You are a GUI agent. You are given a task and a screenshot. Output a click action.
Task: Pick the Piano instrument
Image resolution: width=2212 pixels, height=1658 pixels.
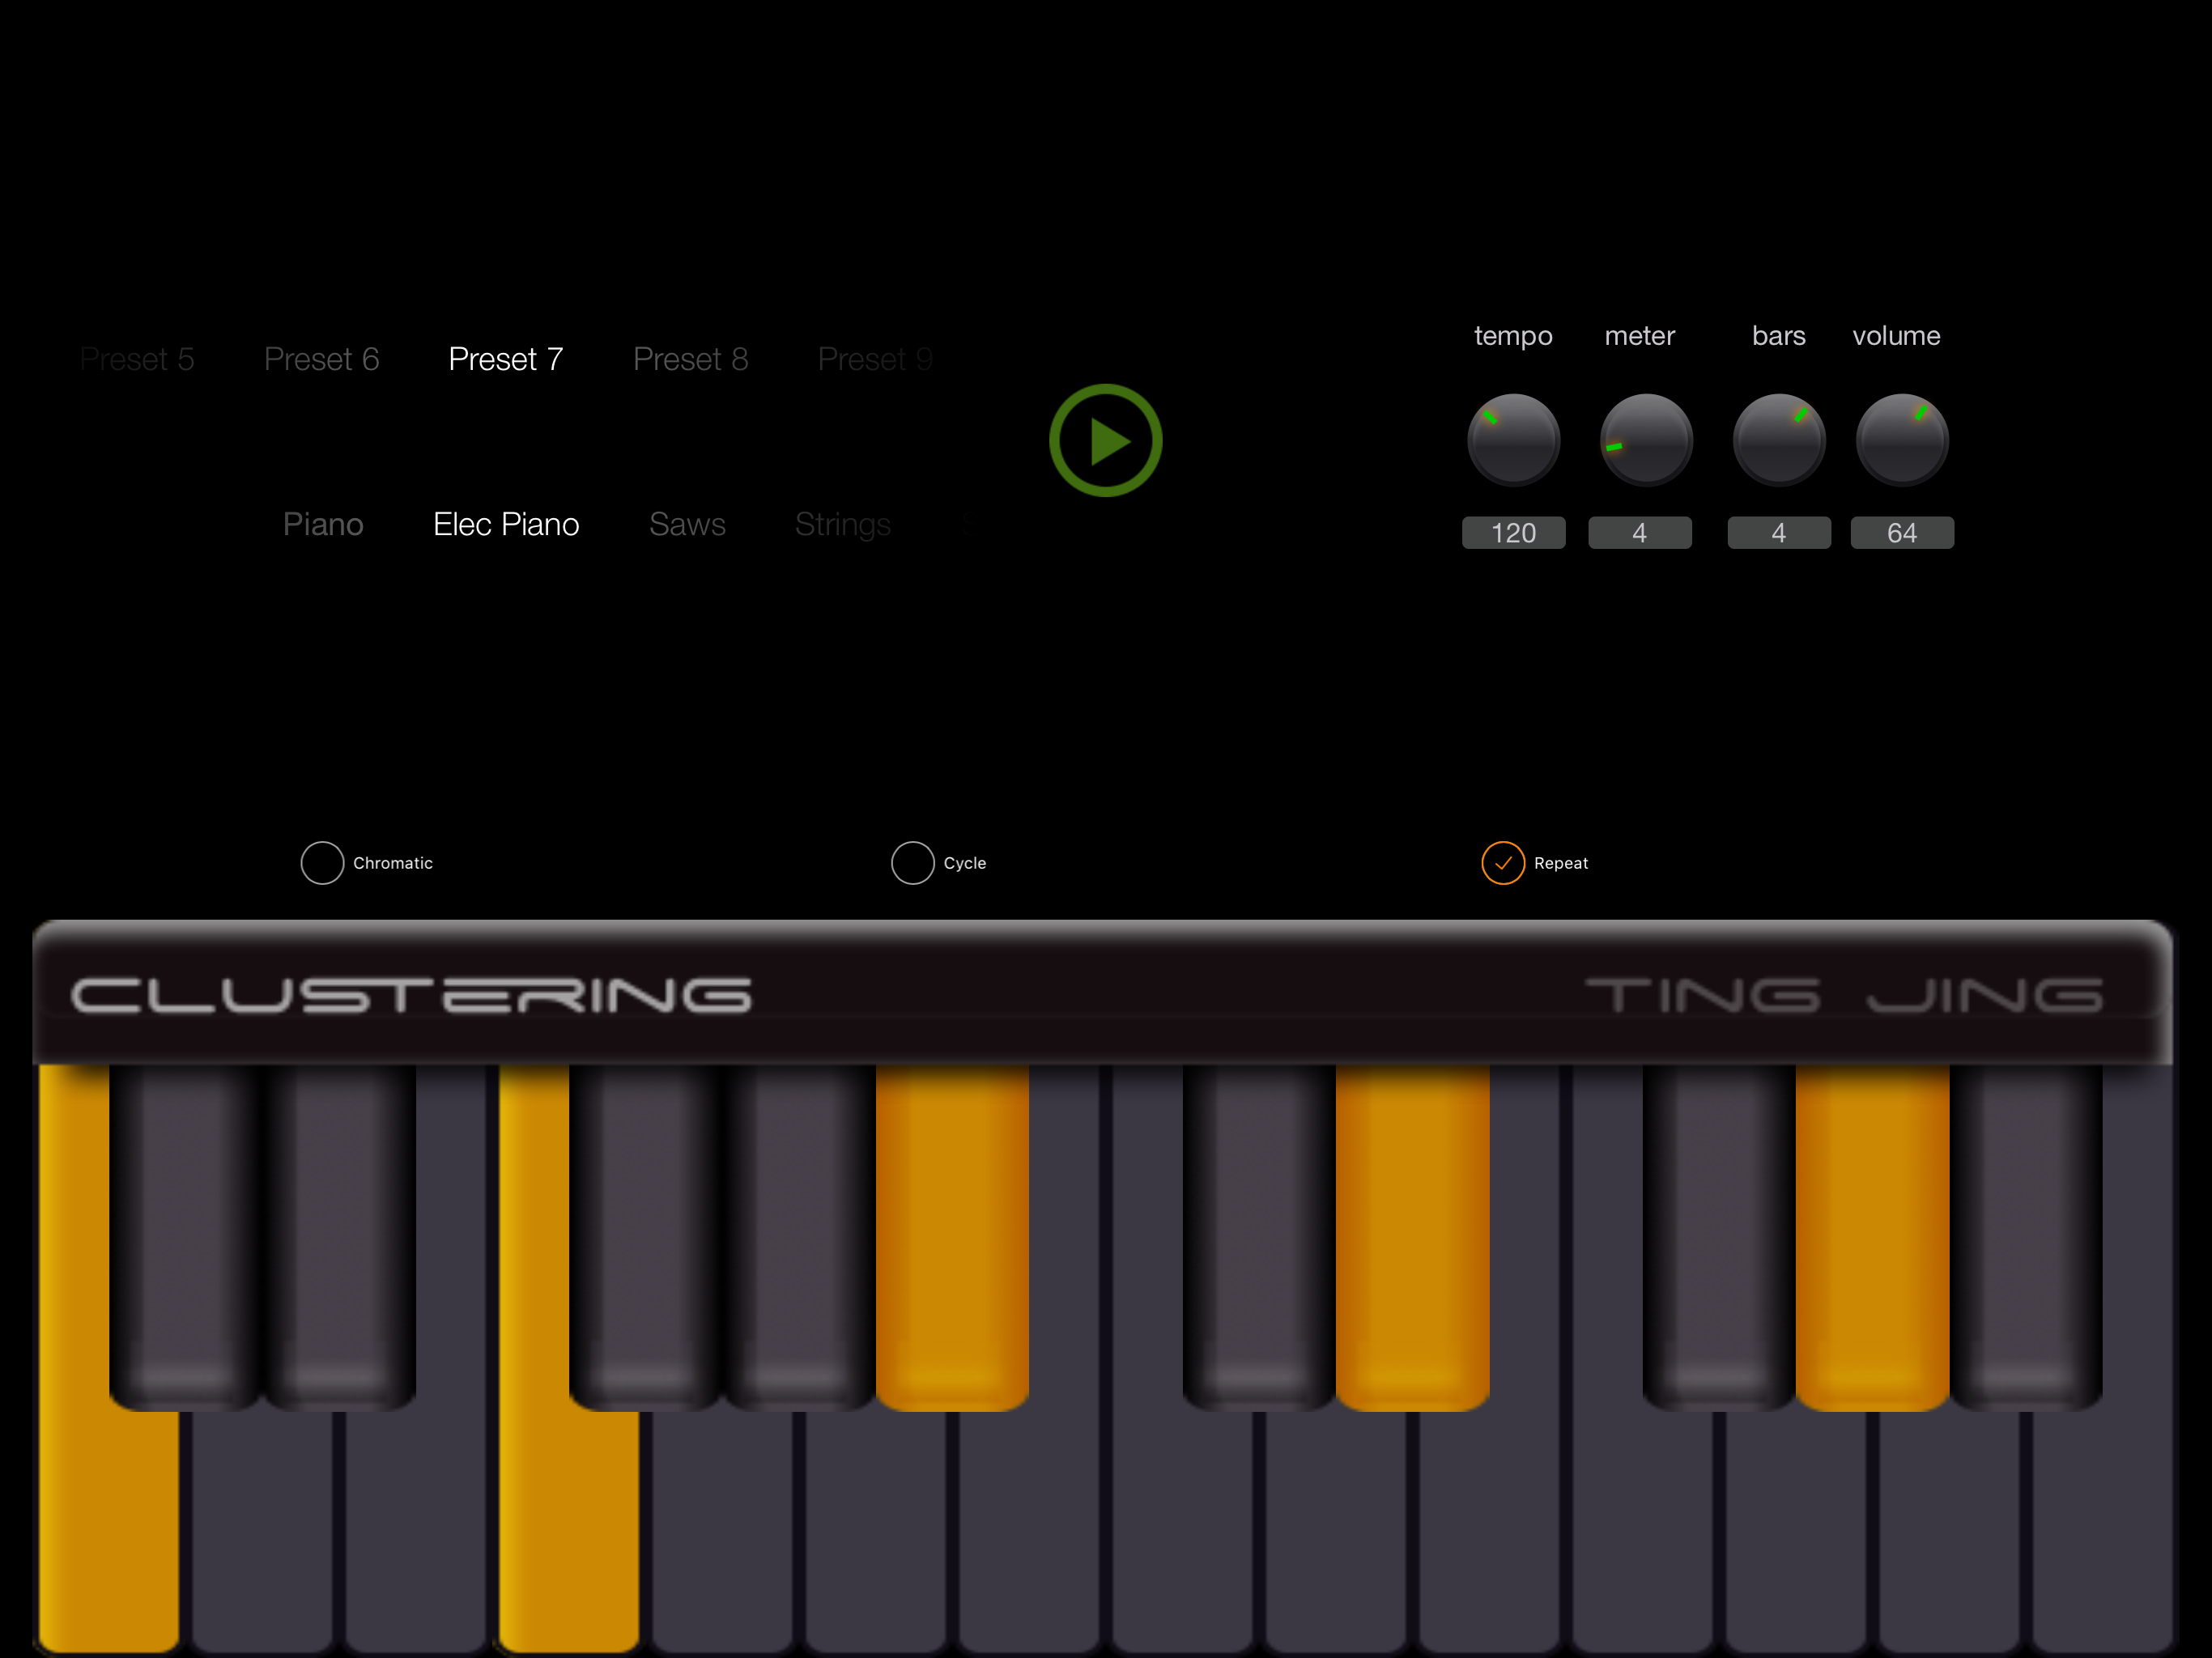coord(322,524)
